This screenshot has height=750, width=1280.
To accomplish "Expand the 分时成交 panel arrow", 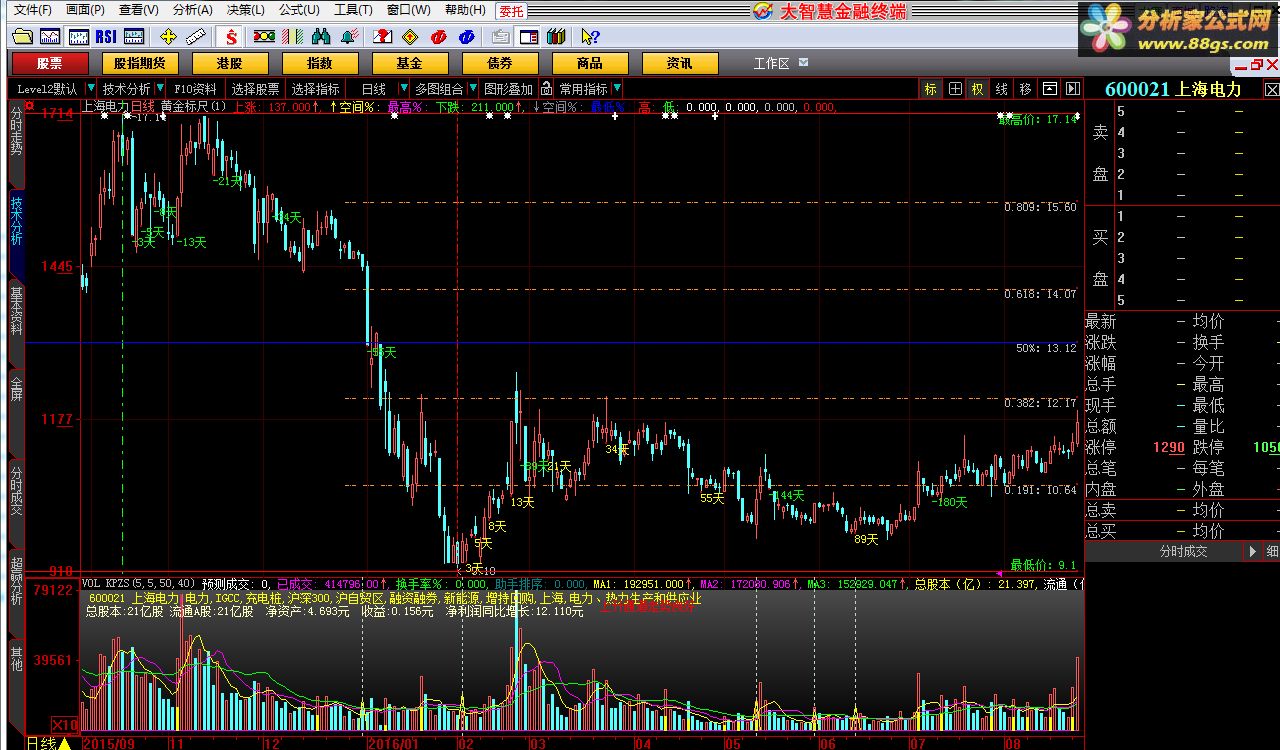I will 1254,551.
